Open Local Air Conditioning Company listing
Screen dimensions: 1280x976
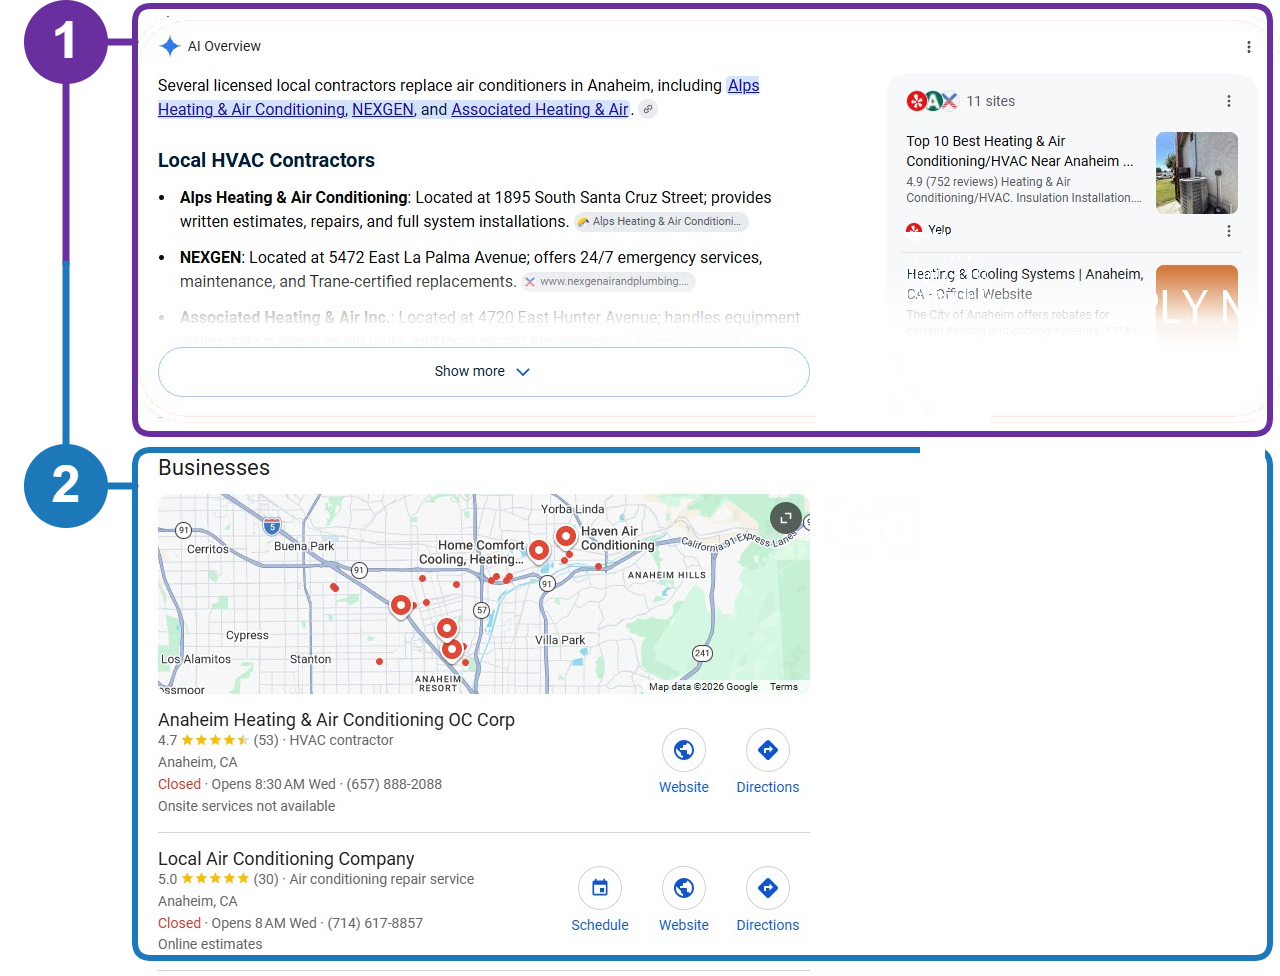(286, 859)
